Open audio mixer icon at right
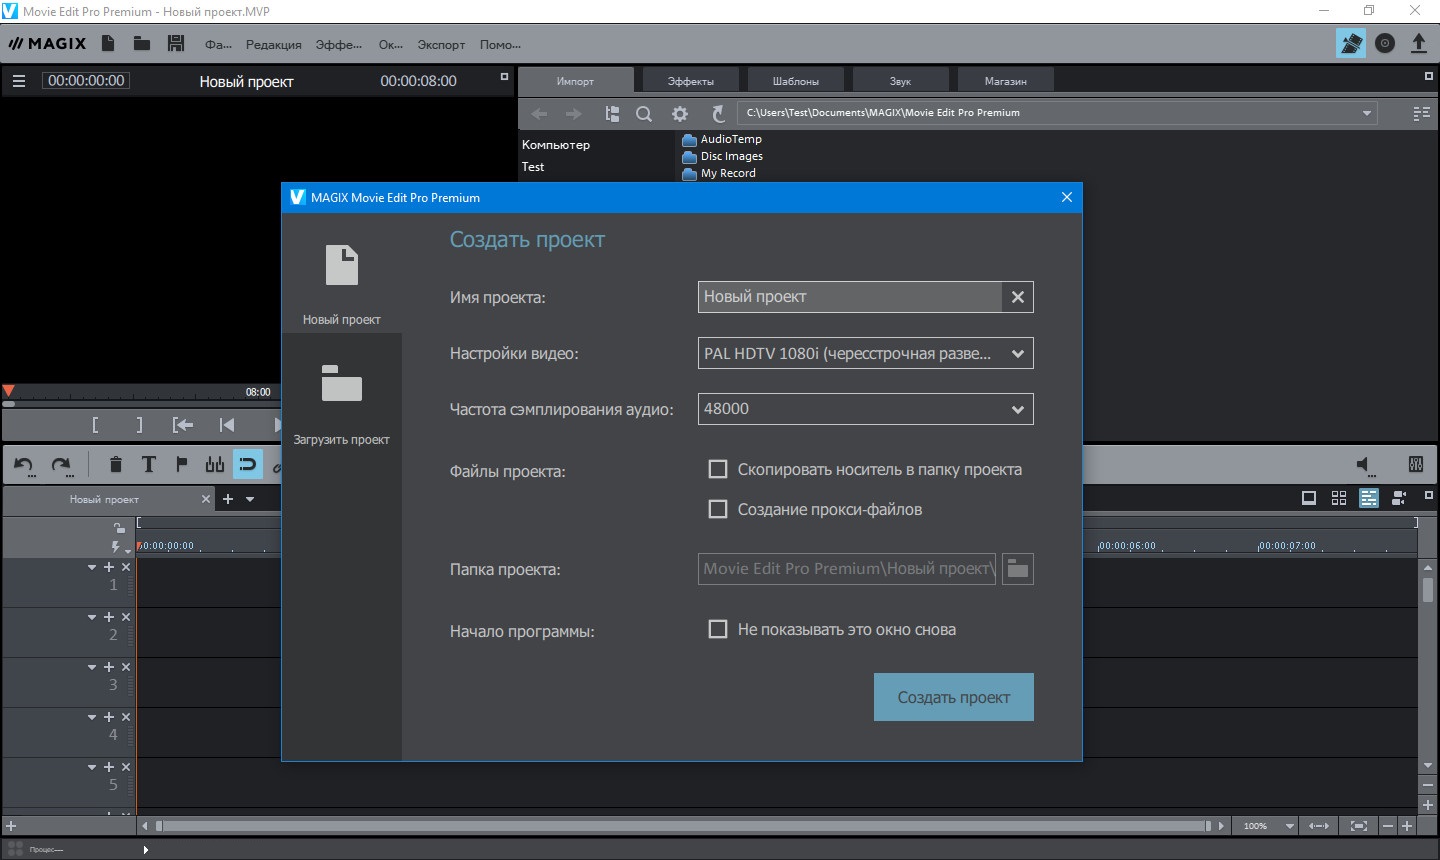The image size is (1440, 860). (x=1415, y=464)
